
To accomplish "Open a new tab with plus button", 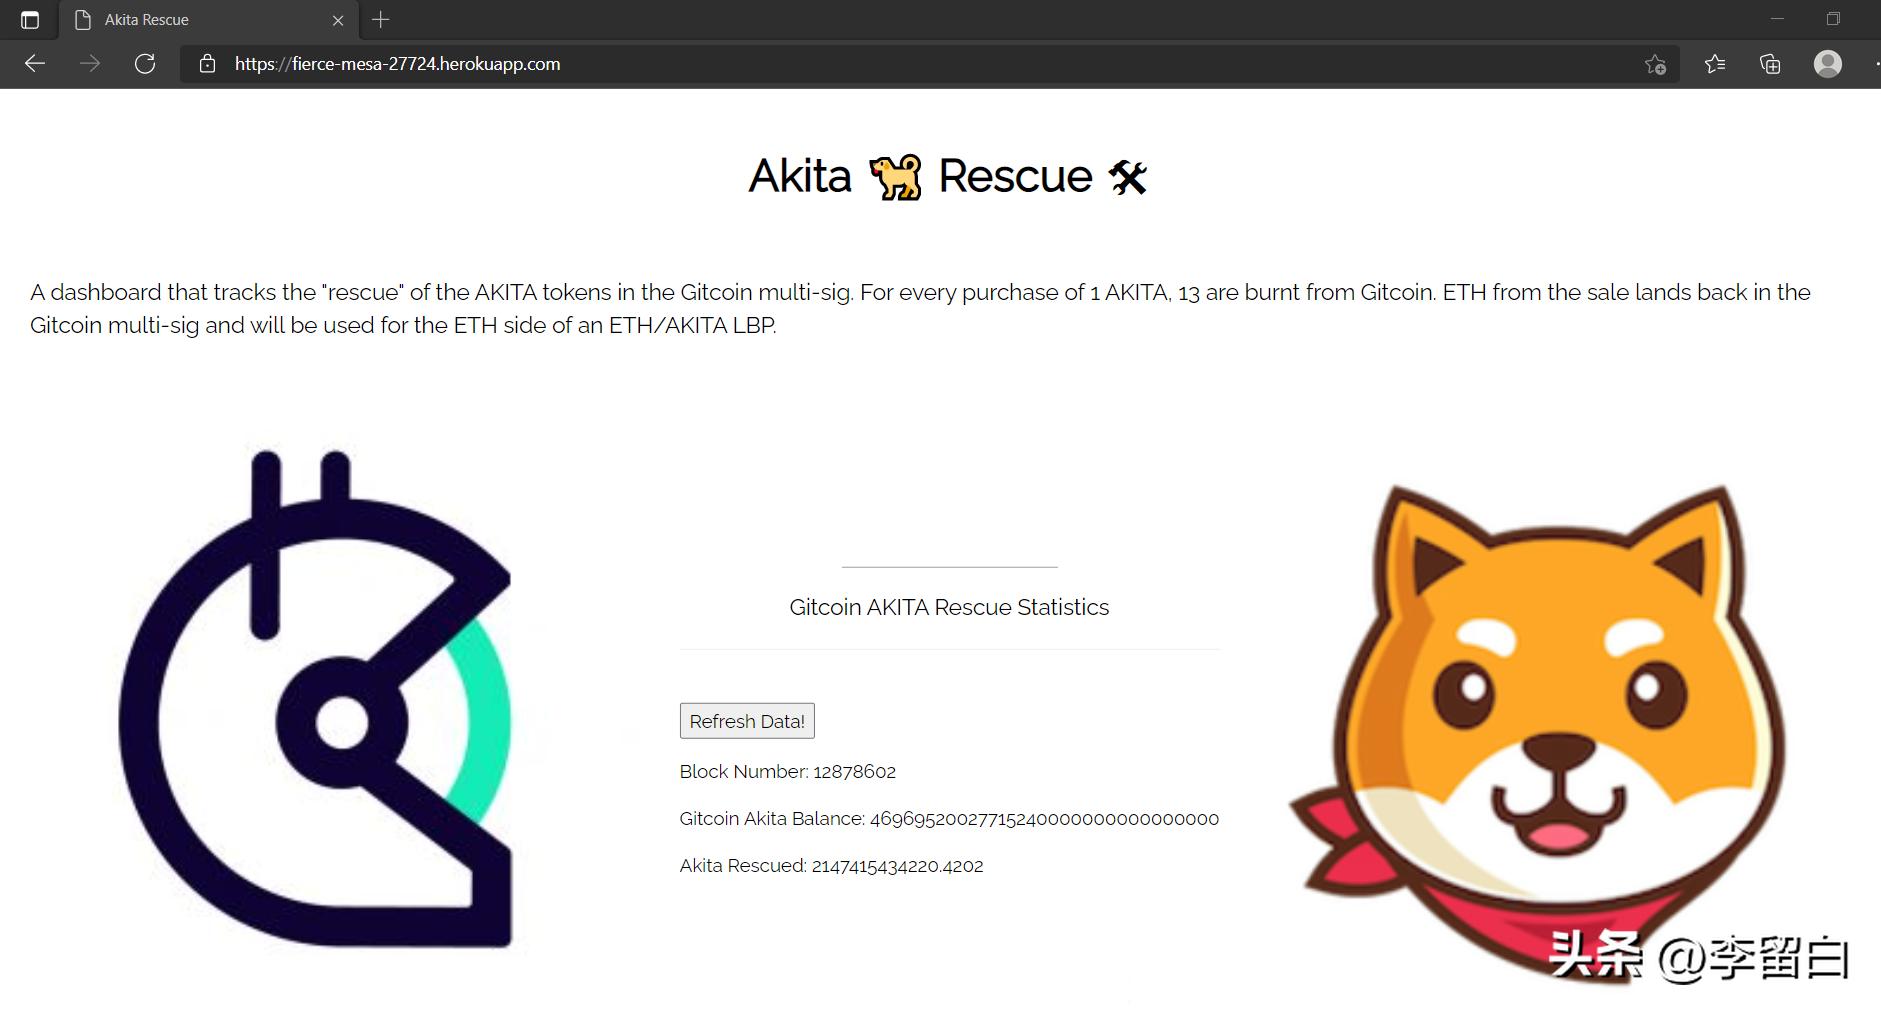I will click(x=381, y=19).
